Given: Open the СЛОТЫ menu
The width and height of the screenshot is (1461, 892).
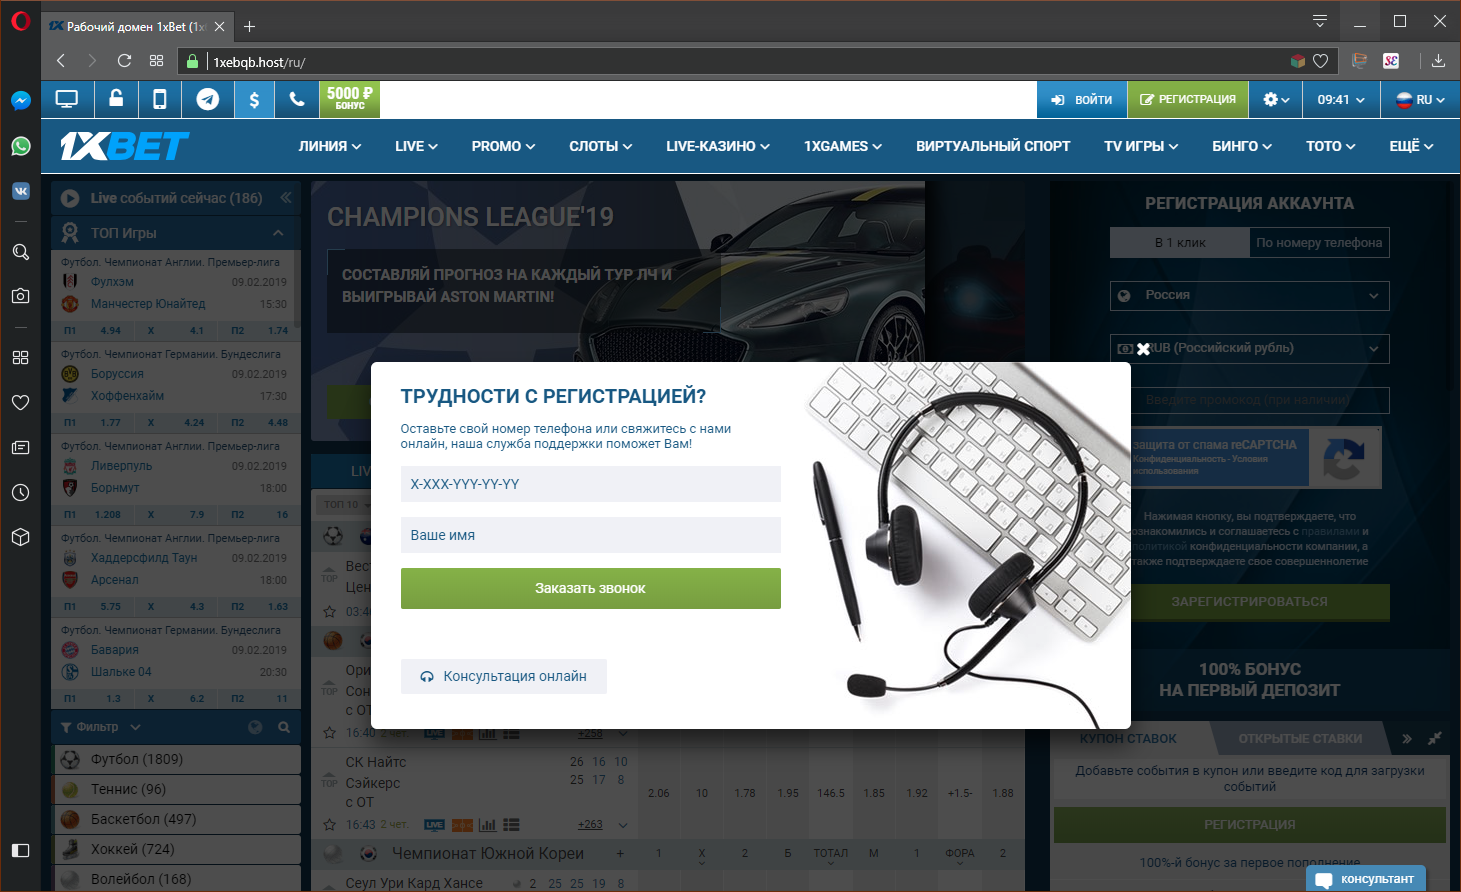Looking at the screenshot, I should pos(601,146).
